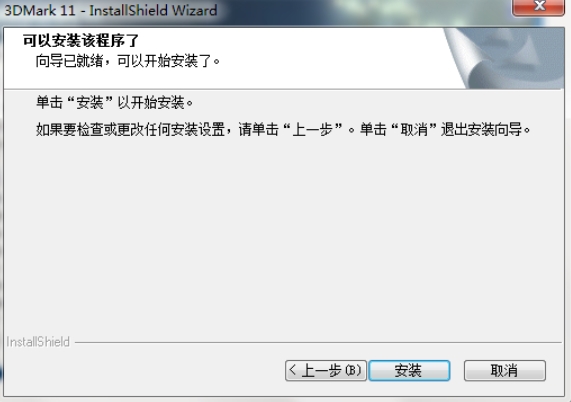
Task: Click the bold heading 可以安装该程序了
Action: click(x=81, y=40)
